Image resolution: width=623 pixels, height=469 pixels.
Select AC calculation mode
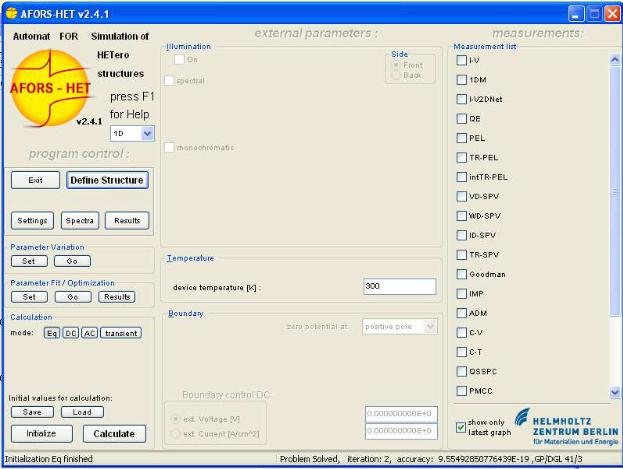click(90, 333)
